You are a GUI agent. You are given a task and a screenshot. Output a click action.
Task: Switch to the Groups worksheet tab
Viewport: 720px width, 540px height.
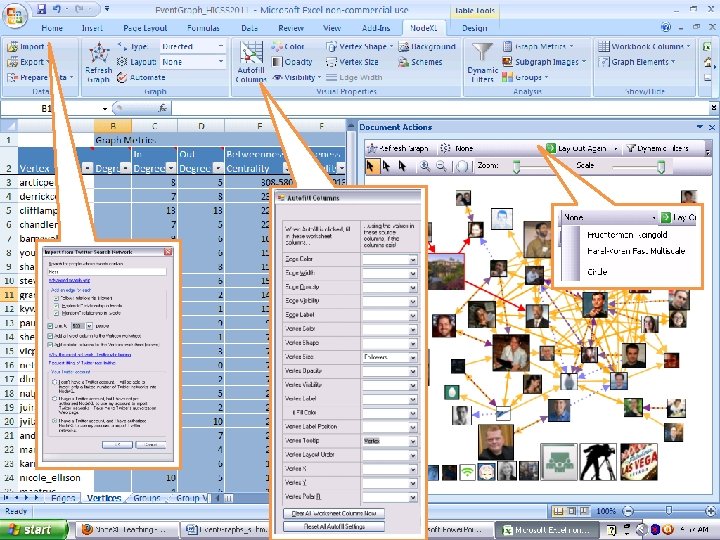tap(147, 498)
